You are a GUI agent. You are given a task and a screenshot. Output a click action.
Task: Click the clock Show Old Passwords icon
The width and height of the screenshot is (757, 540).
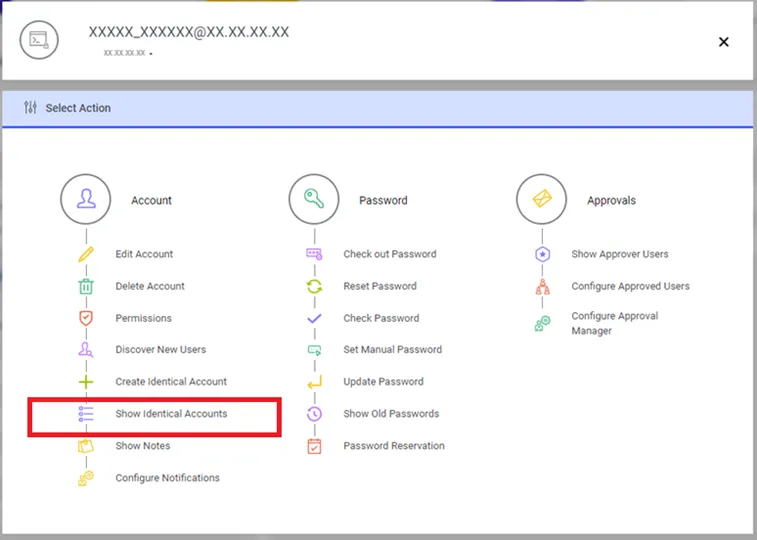pyautogui.click(x=314, y=414)
